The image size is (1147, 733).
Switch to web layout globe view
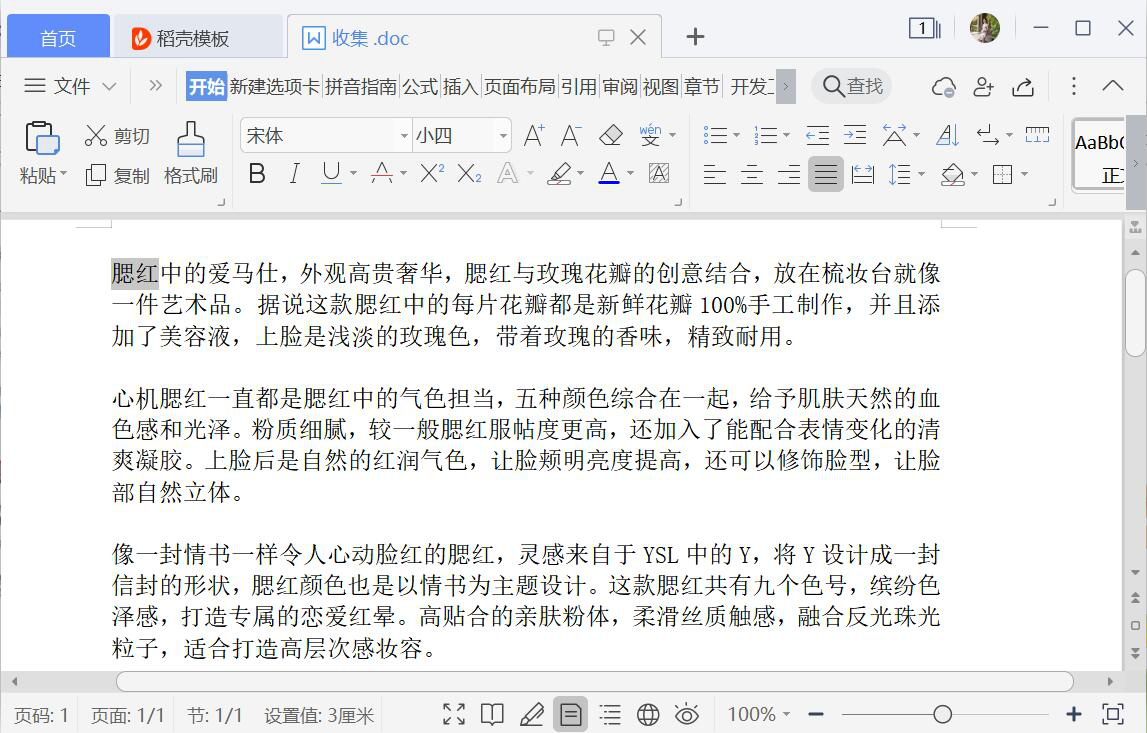tap(647, 714)
